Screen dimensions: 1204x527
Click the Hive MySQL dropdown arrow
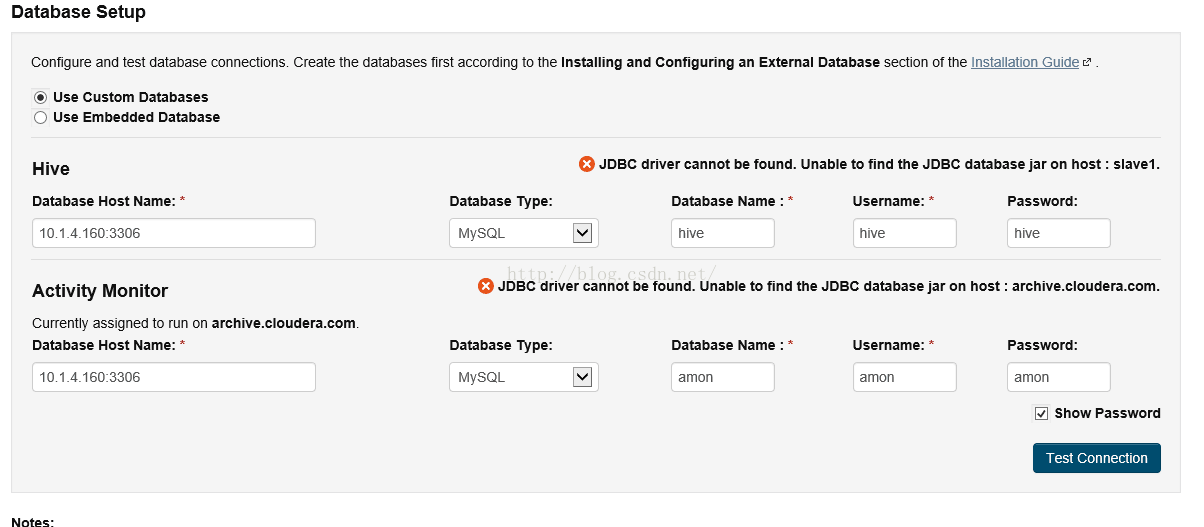tap(582, 233)
